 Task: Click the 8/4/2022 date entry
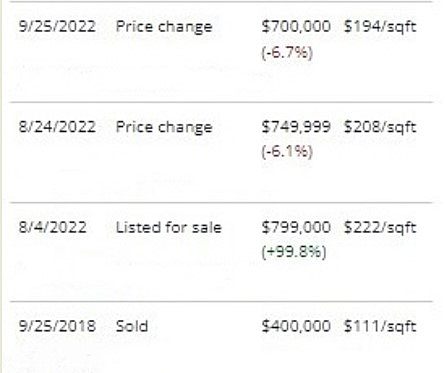point(53,227)
